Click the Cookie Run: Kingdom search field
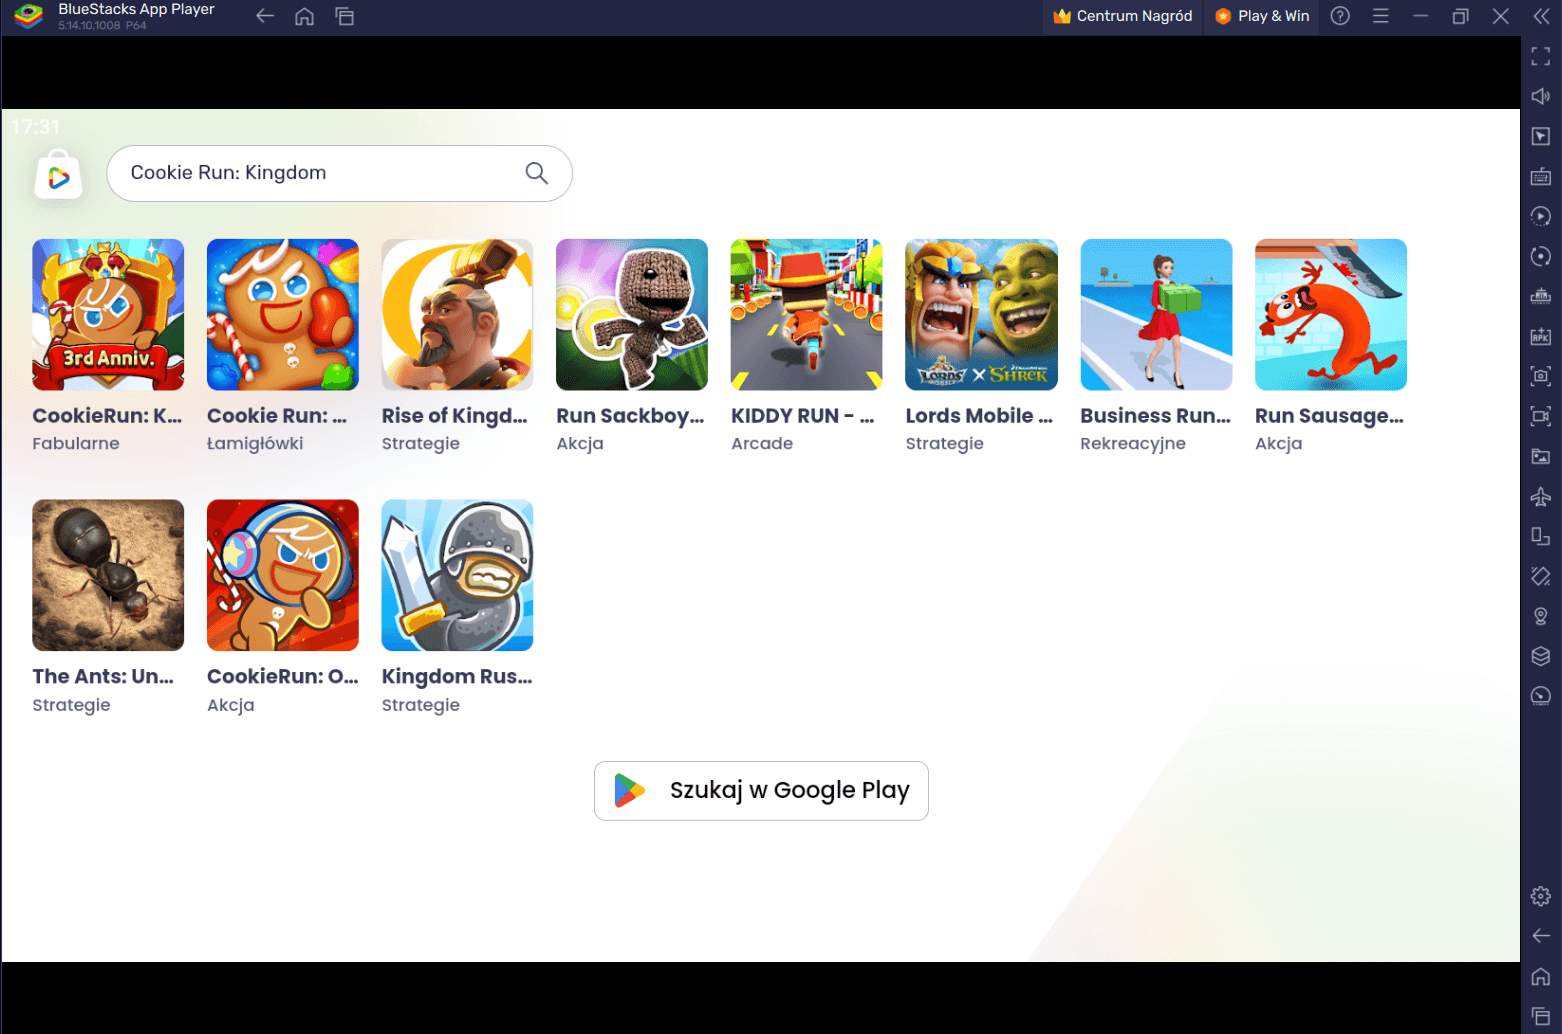Viewport: 1562px width, 1034px height. point(339,173)
